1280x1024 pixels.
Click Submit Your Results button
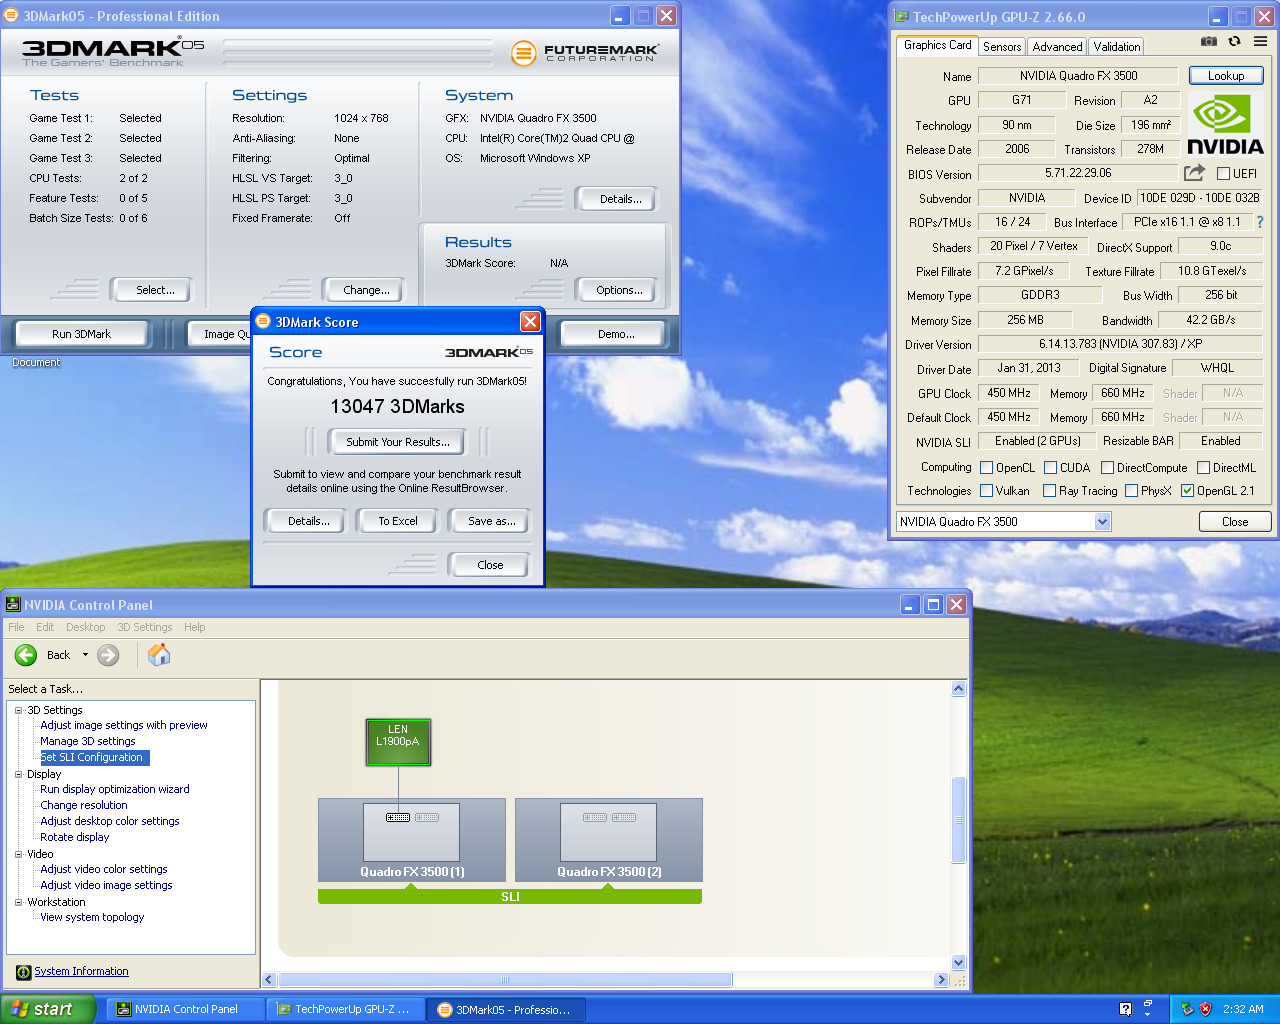click(x=398, y=442)
